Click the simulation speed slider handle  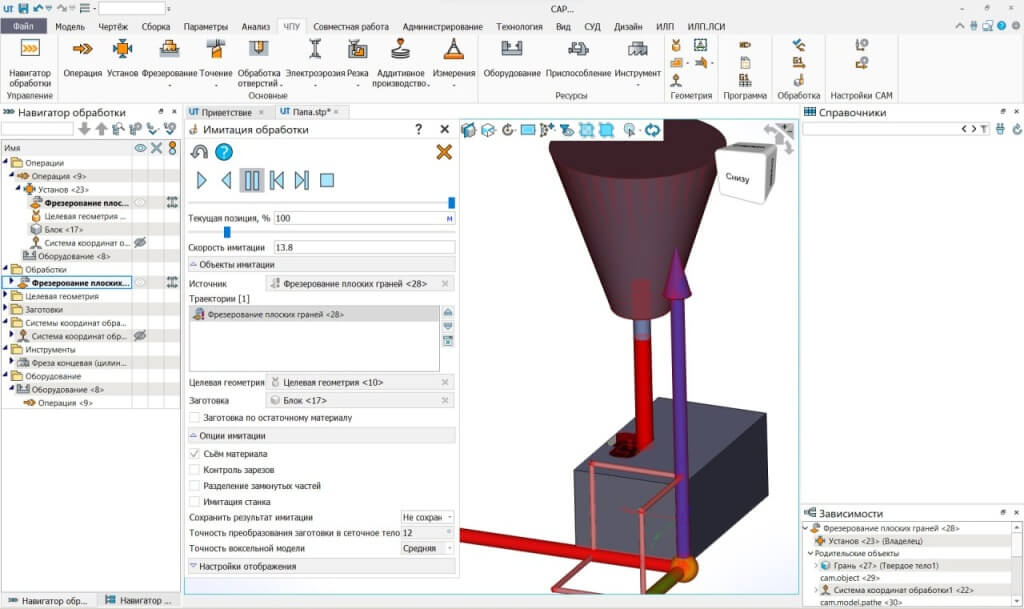[227, 232]
